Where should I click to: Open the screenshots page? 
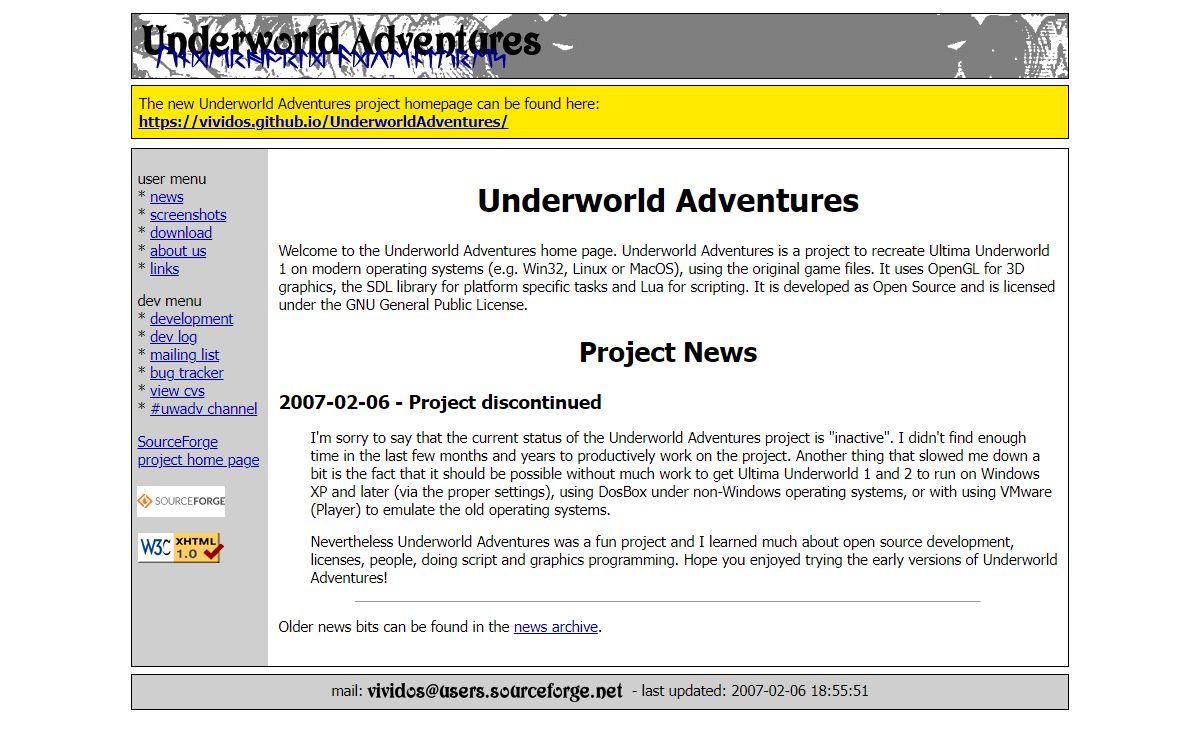pyautogui.click(x=188, y=215)
